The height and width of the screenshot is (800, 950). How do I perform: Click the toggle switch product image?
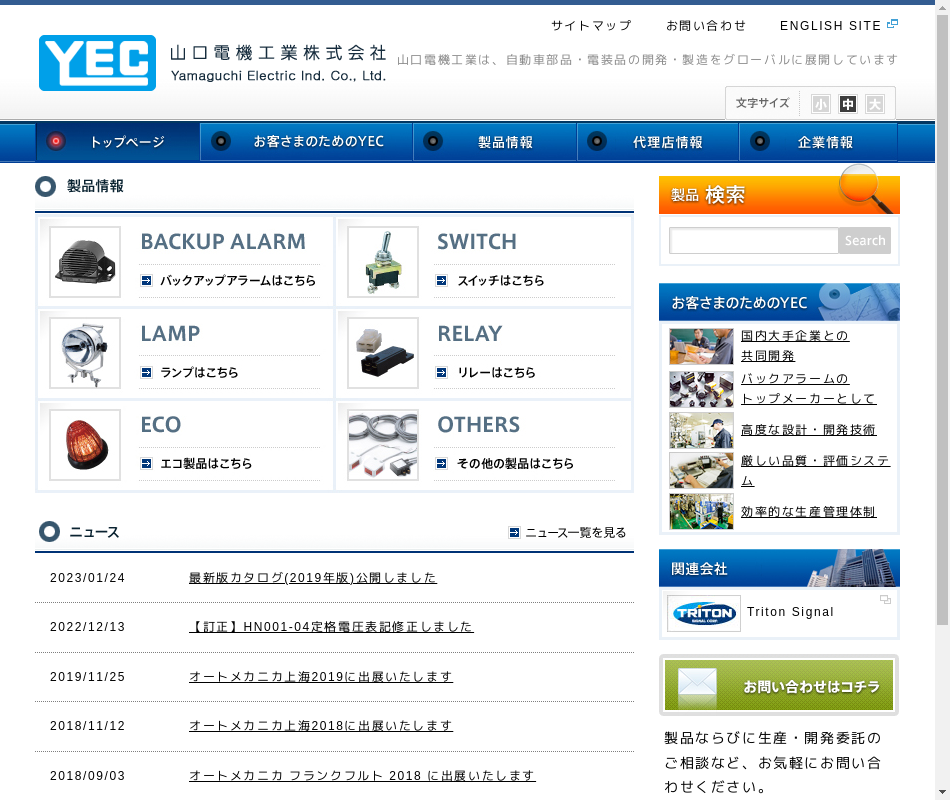tap(382, 262)
